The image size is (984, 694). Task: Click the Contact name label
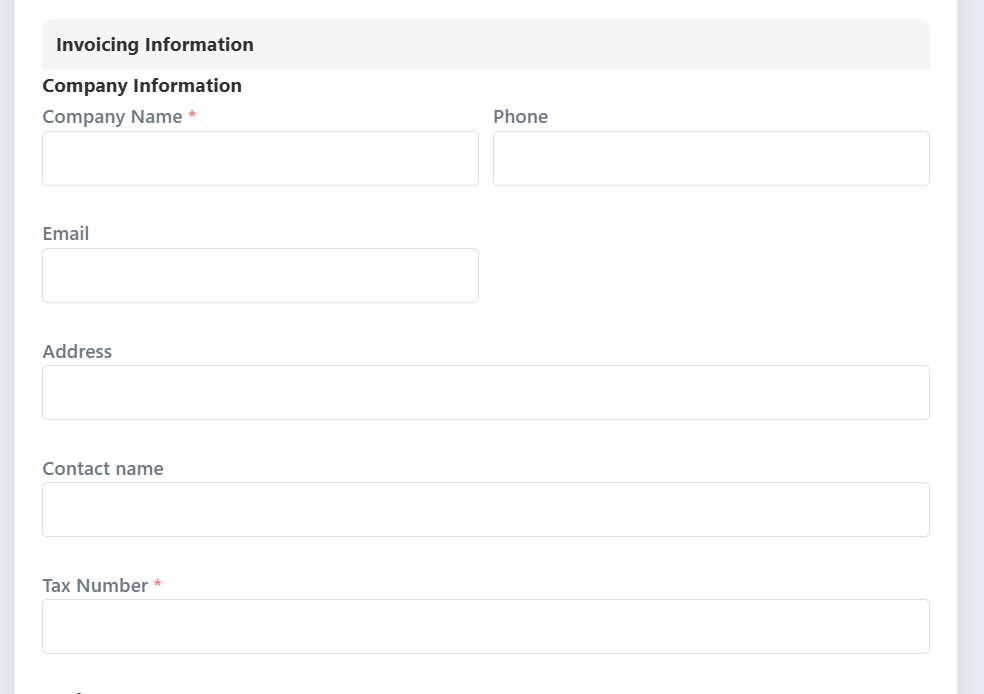click(103, 469)
